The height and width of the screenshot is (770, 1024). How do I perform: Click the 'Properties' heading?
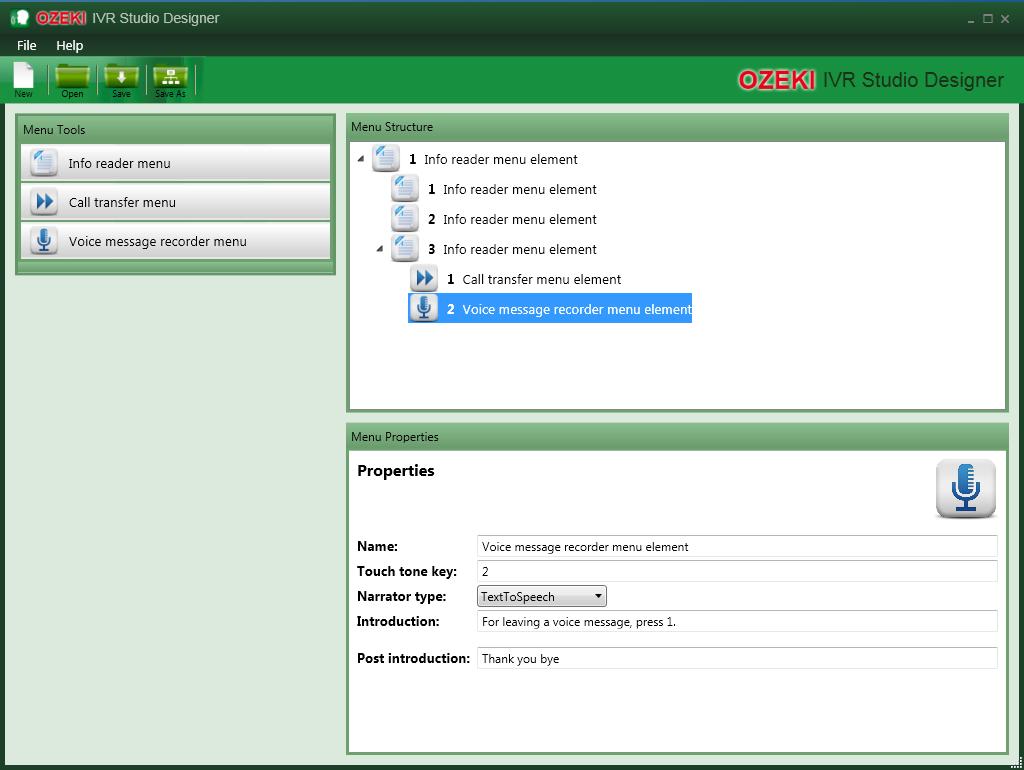click(396, 471)
